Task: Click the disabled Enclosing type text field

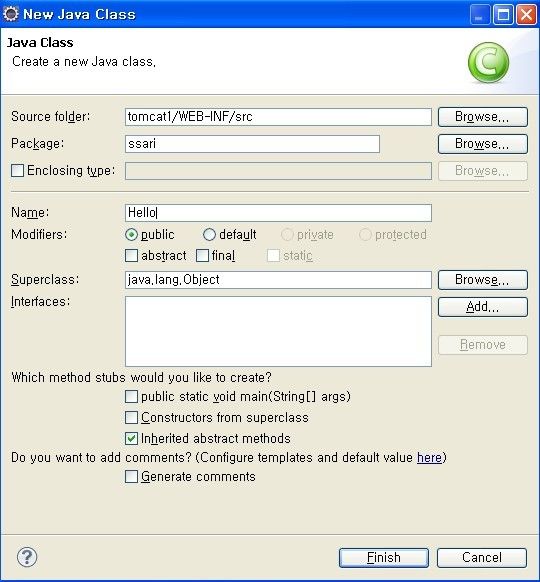Action: [278, 171]
